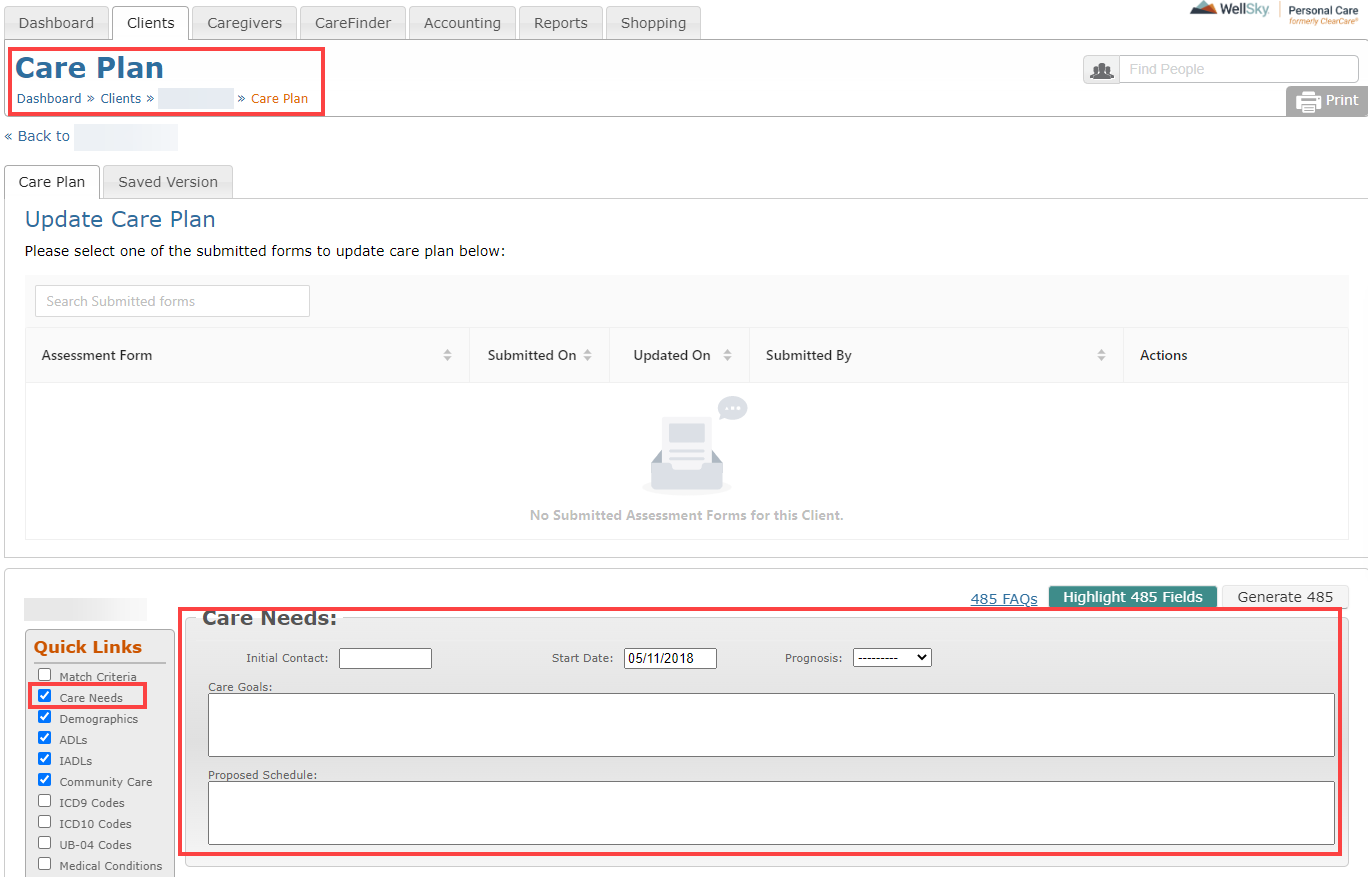Viewport: 1368px width, 877px height.
Task: Click the Highlight 485 Fields button
Action: click(1132, 597)
